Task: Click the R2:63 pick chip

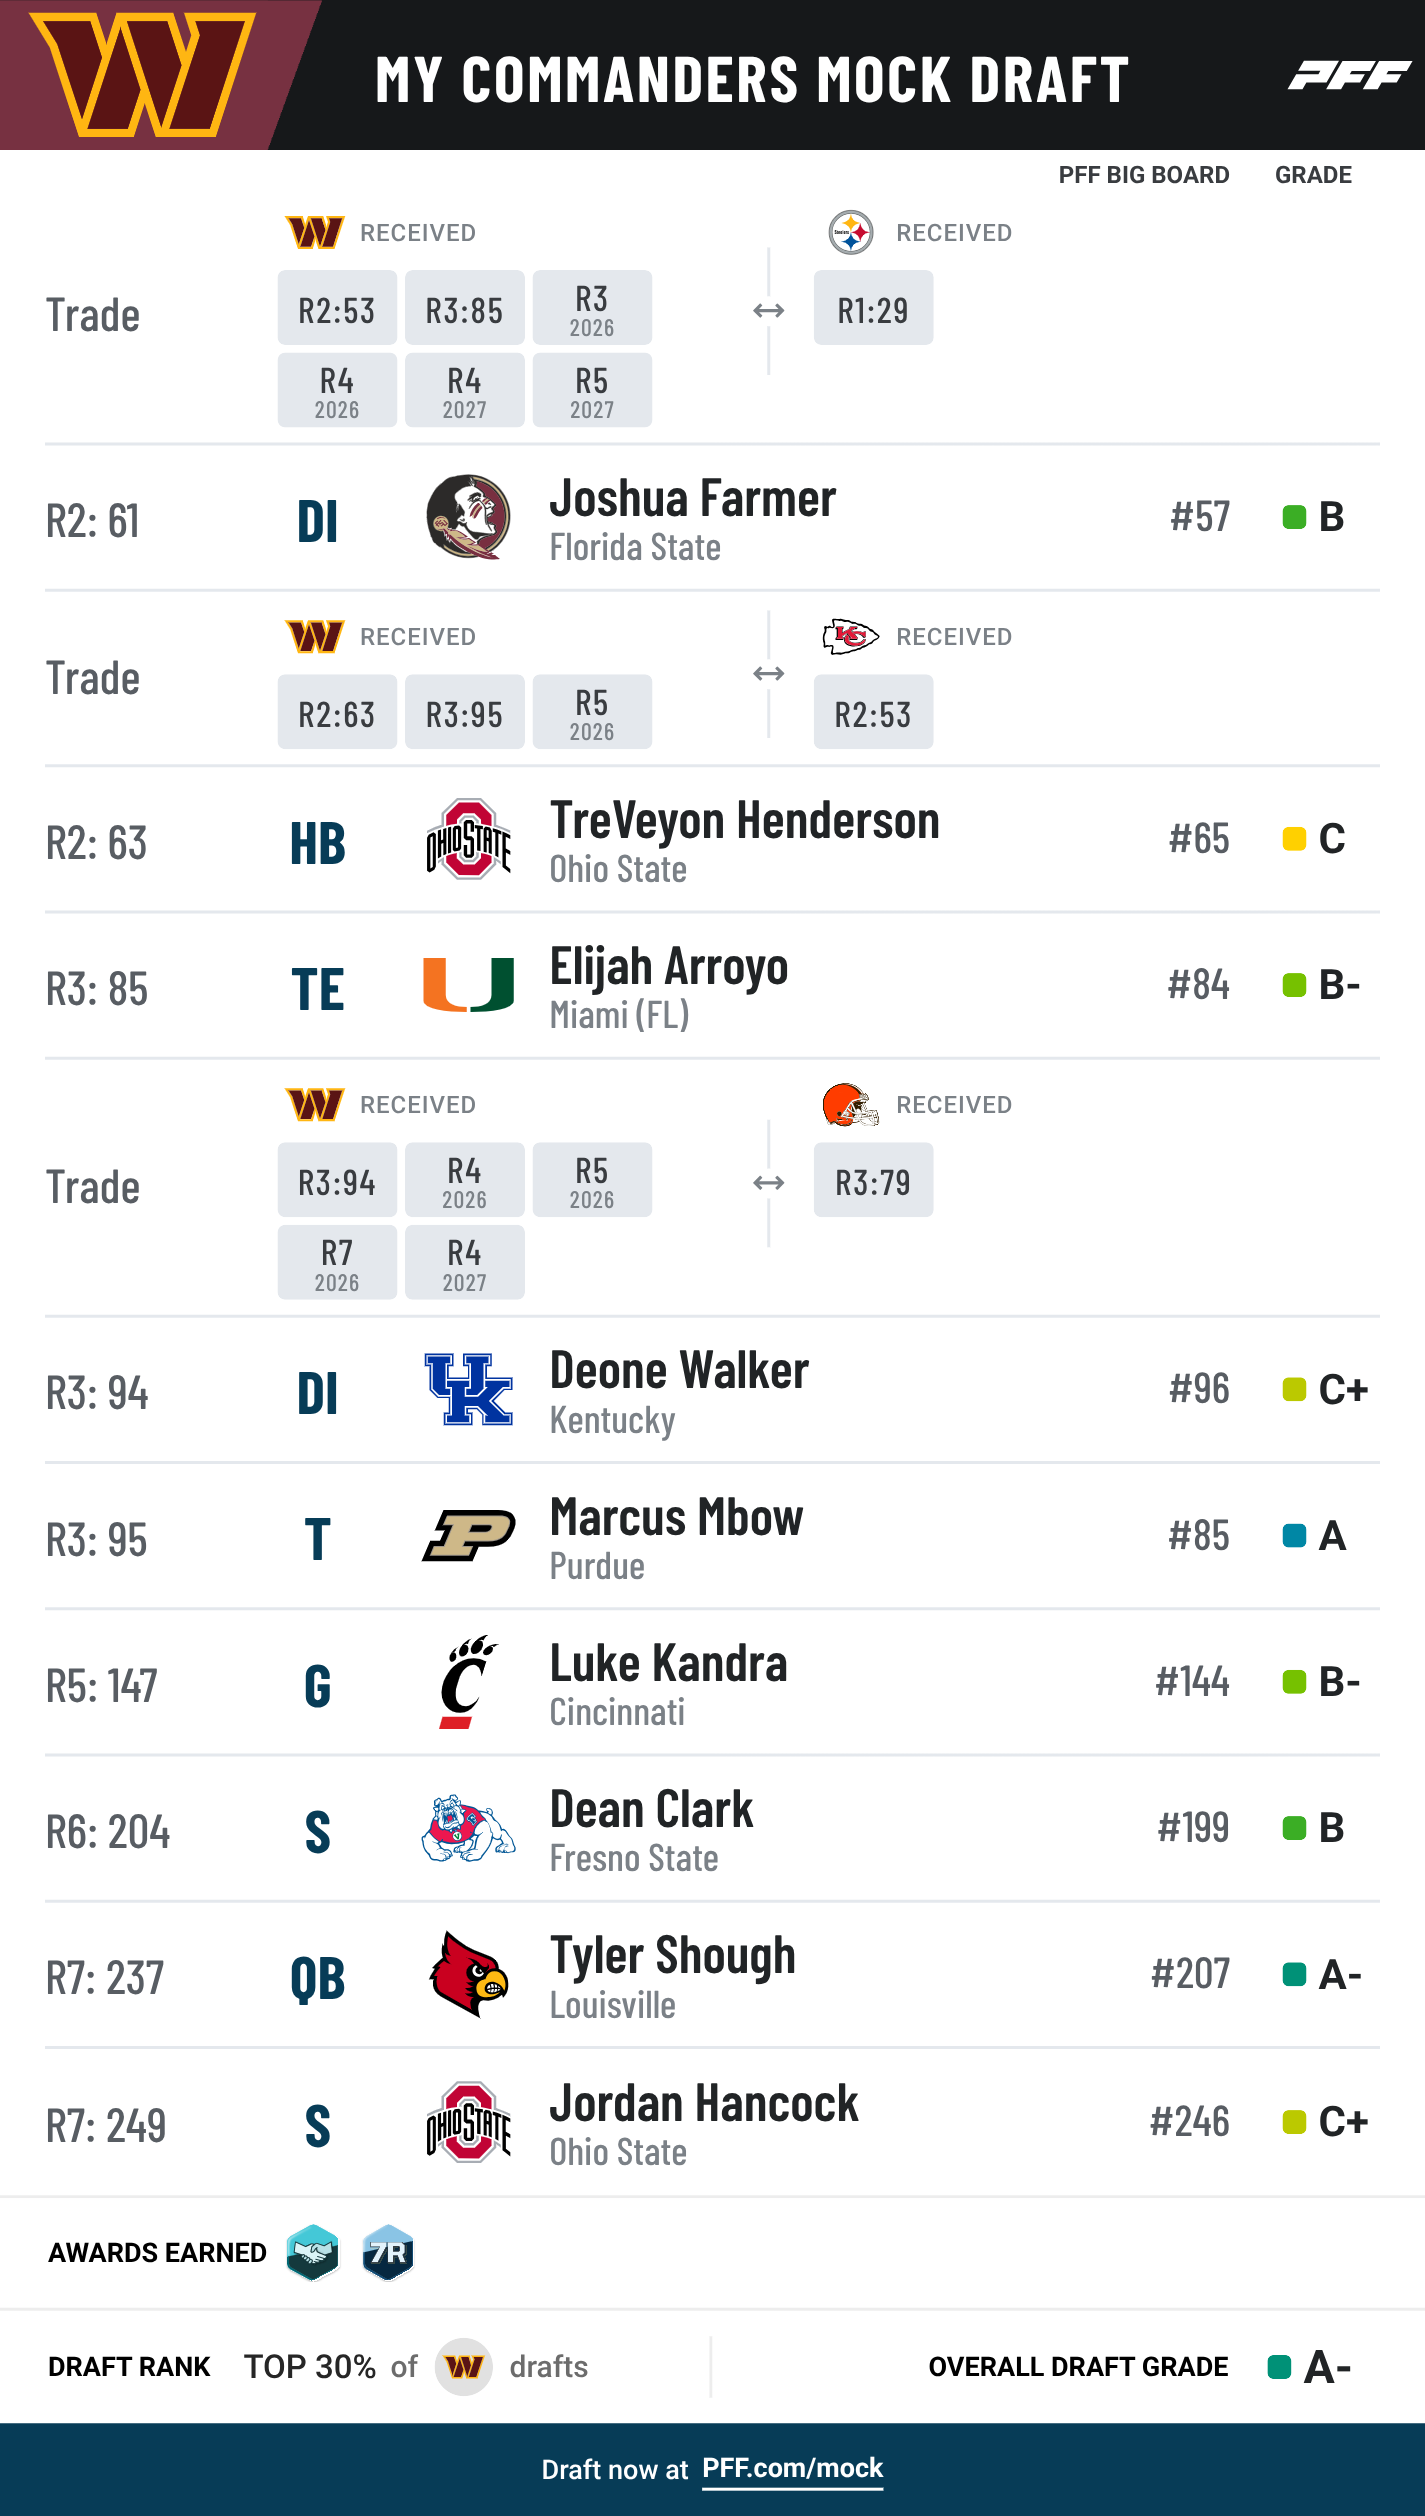Action: click(337, 713)
